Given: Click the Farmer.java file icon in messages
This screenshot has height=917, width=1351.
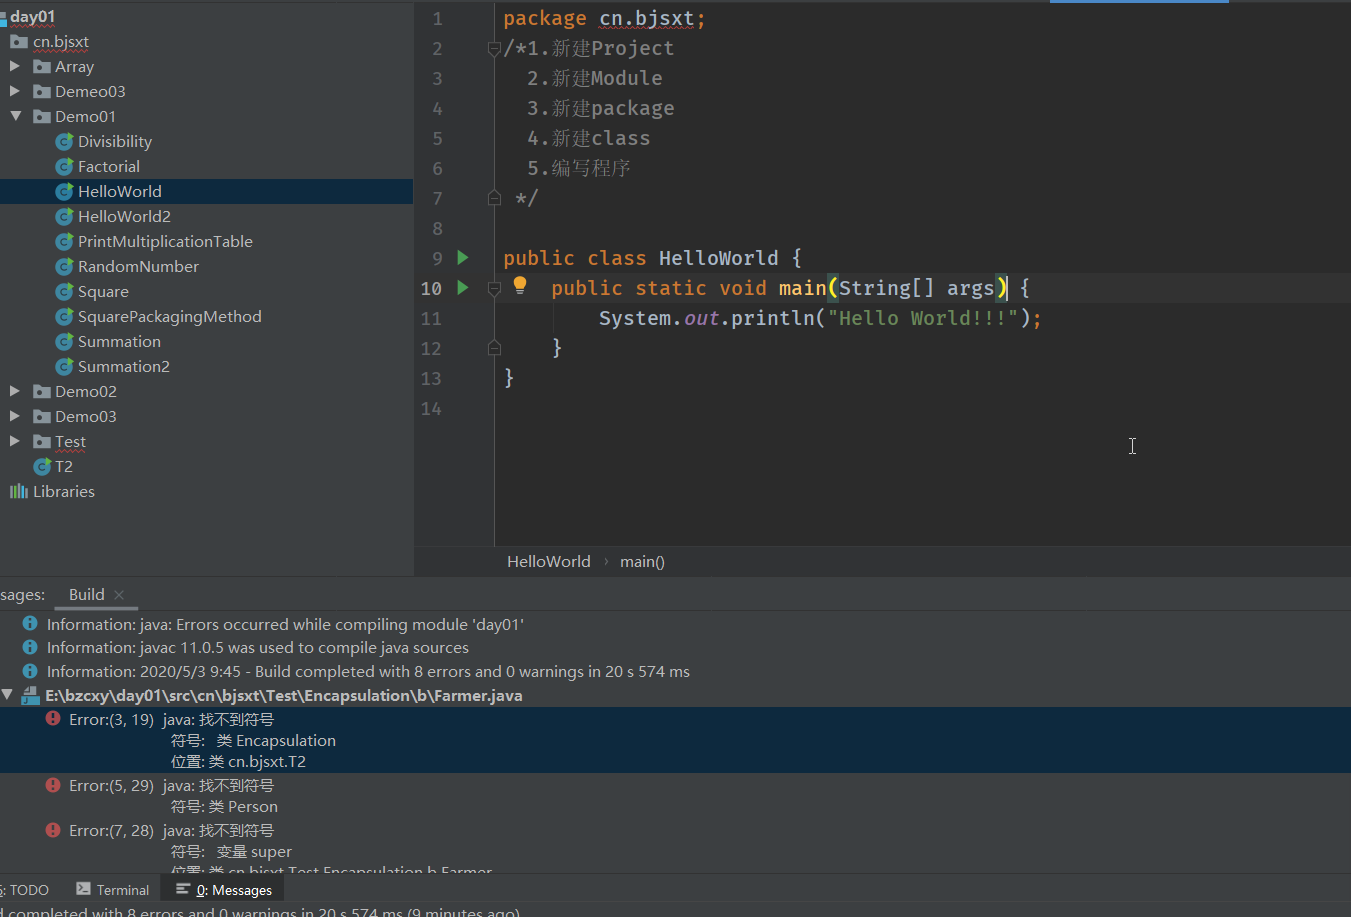Looking at the screenshot, I should [30, 695].
